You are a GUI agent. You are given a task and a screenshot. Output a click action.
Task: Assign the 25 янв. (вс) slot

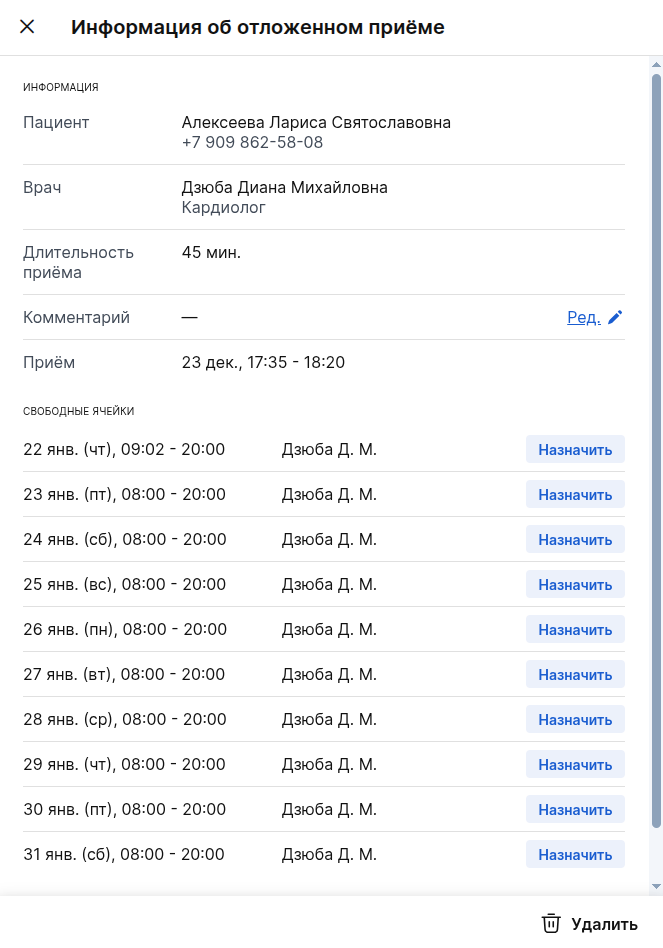coord(575,585)
